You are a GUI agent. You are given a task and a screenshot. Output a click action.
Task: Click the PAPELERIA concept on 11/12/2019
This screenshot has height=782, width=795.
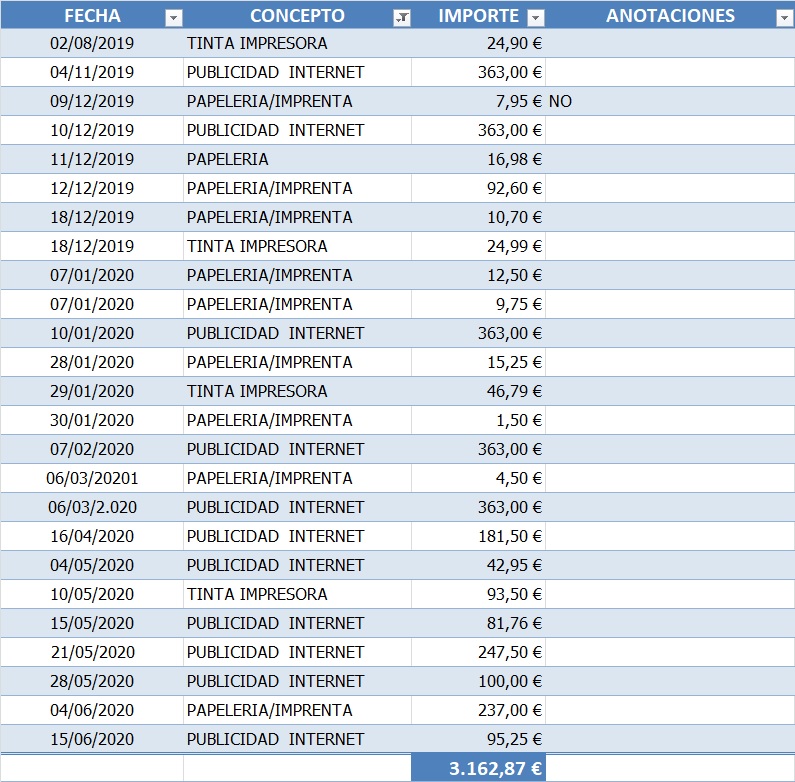pyautogui.click(x=227, y=160)
